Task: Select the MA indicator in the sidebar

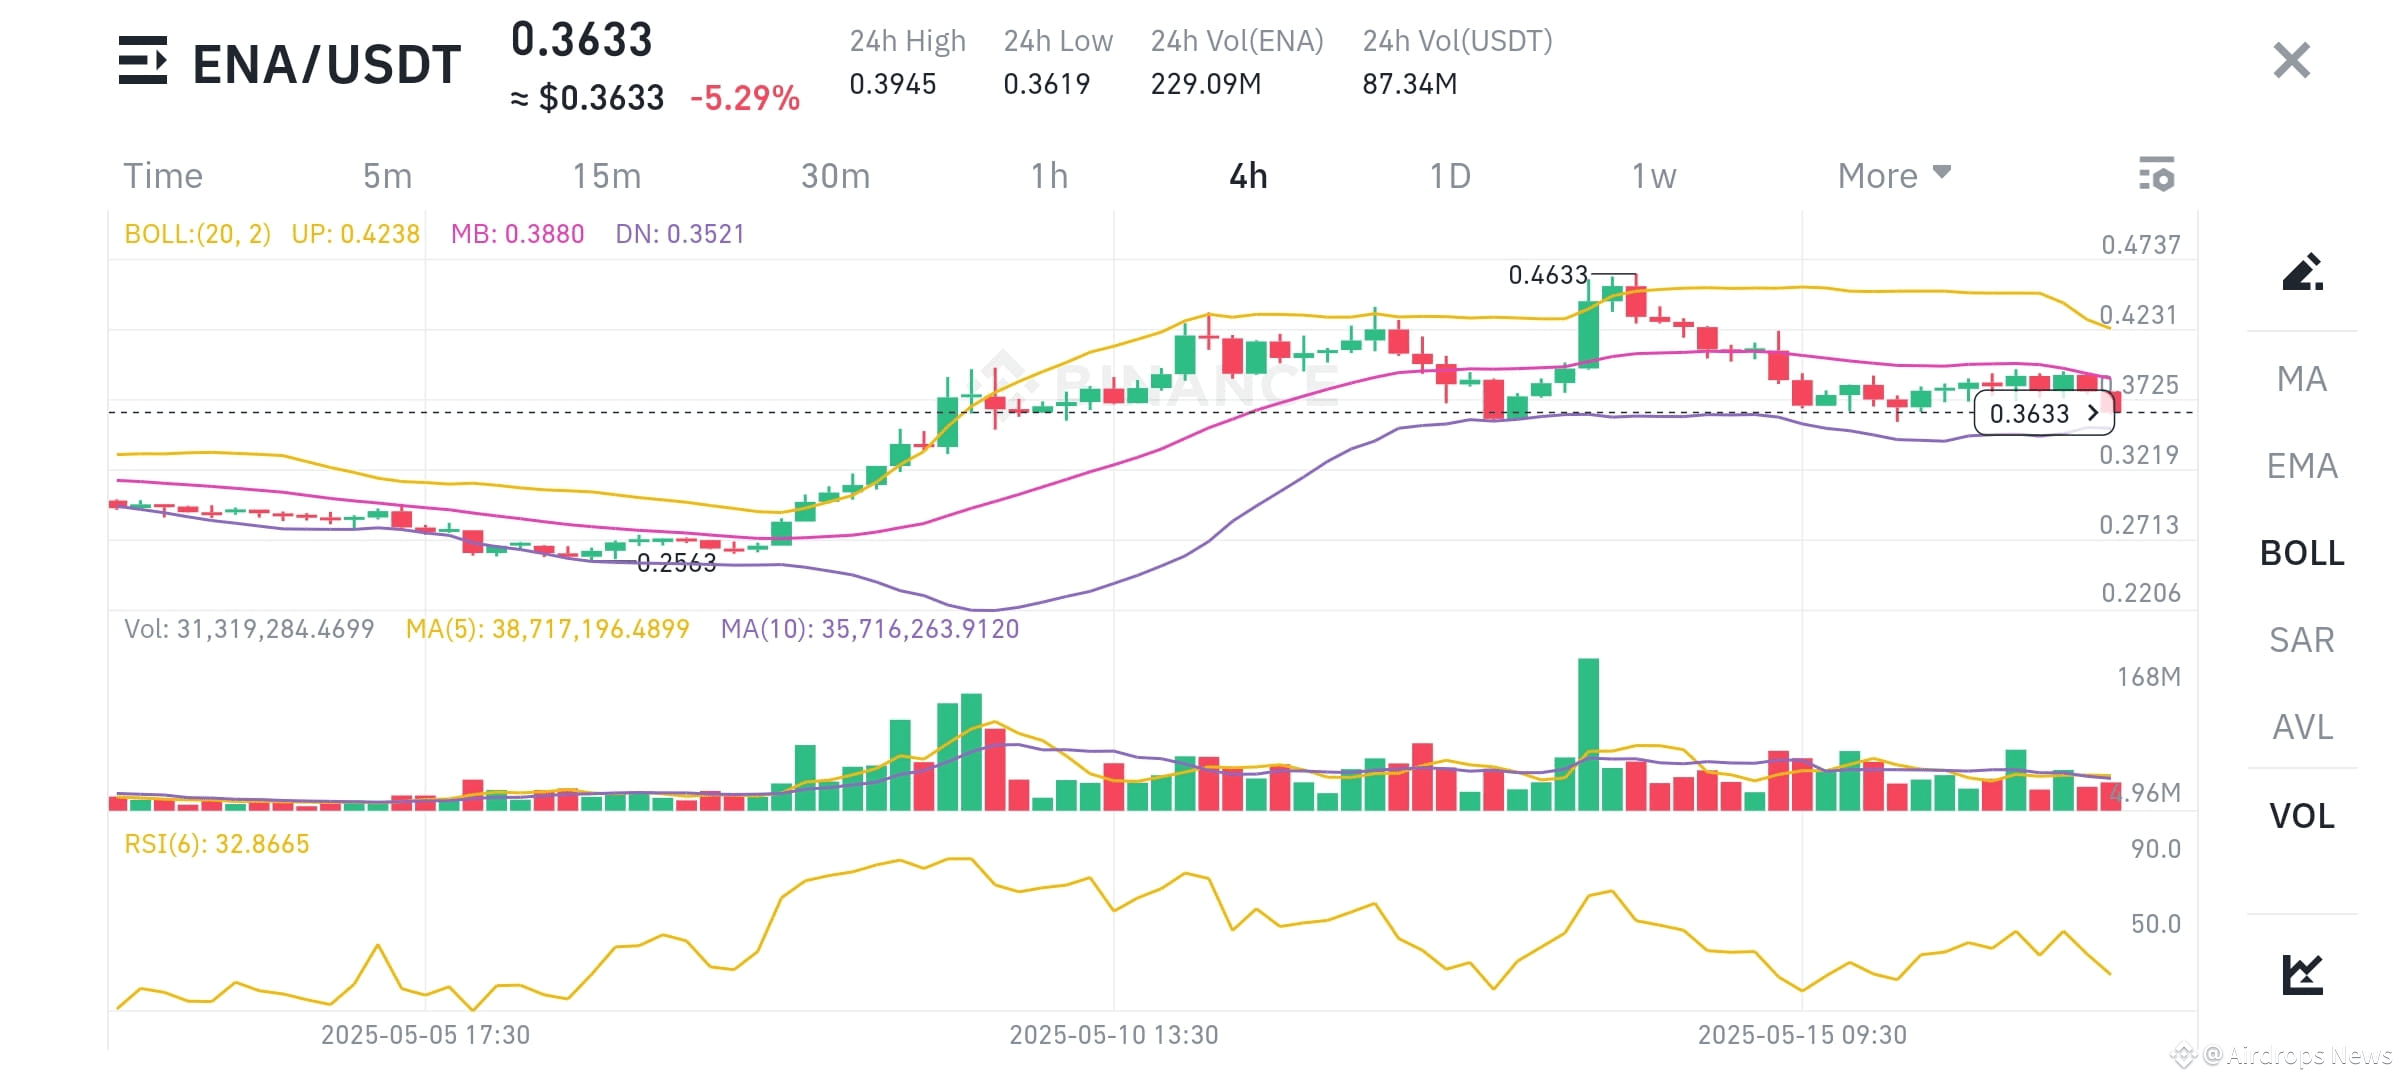Action: (x=2303, y=378)
